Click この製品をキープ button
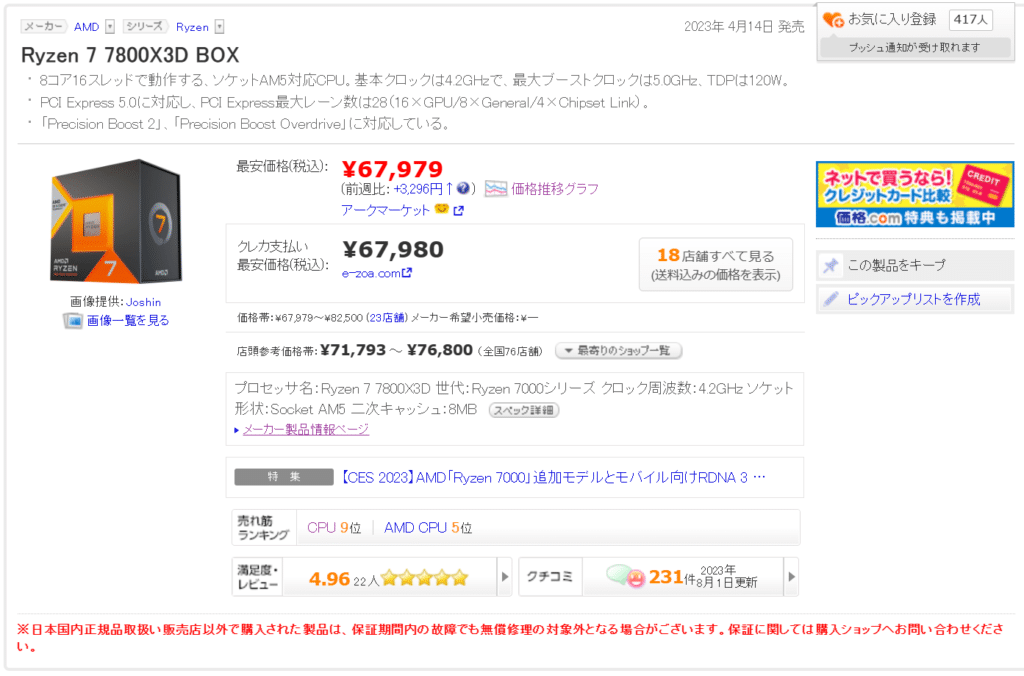 [x=914, y=265]
